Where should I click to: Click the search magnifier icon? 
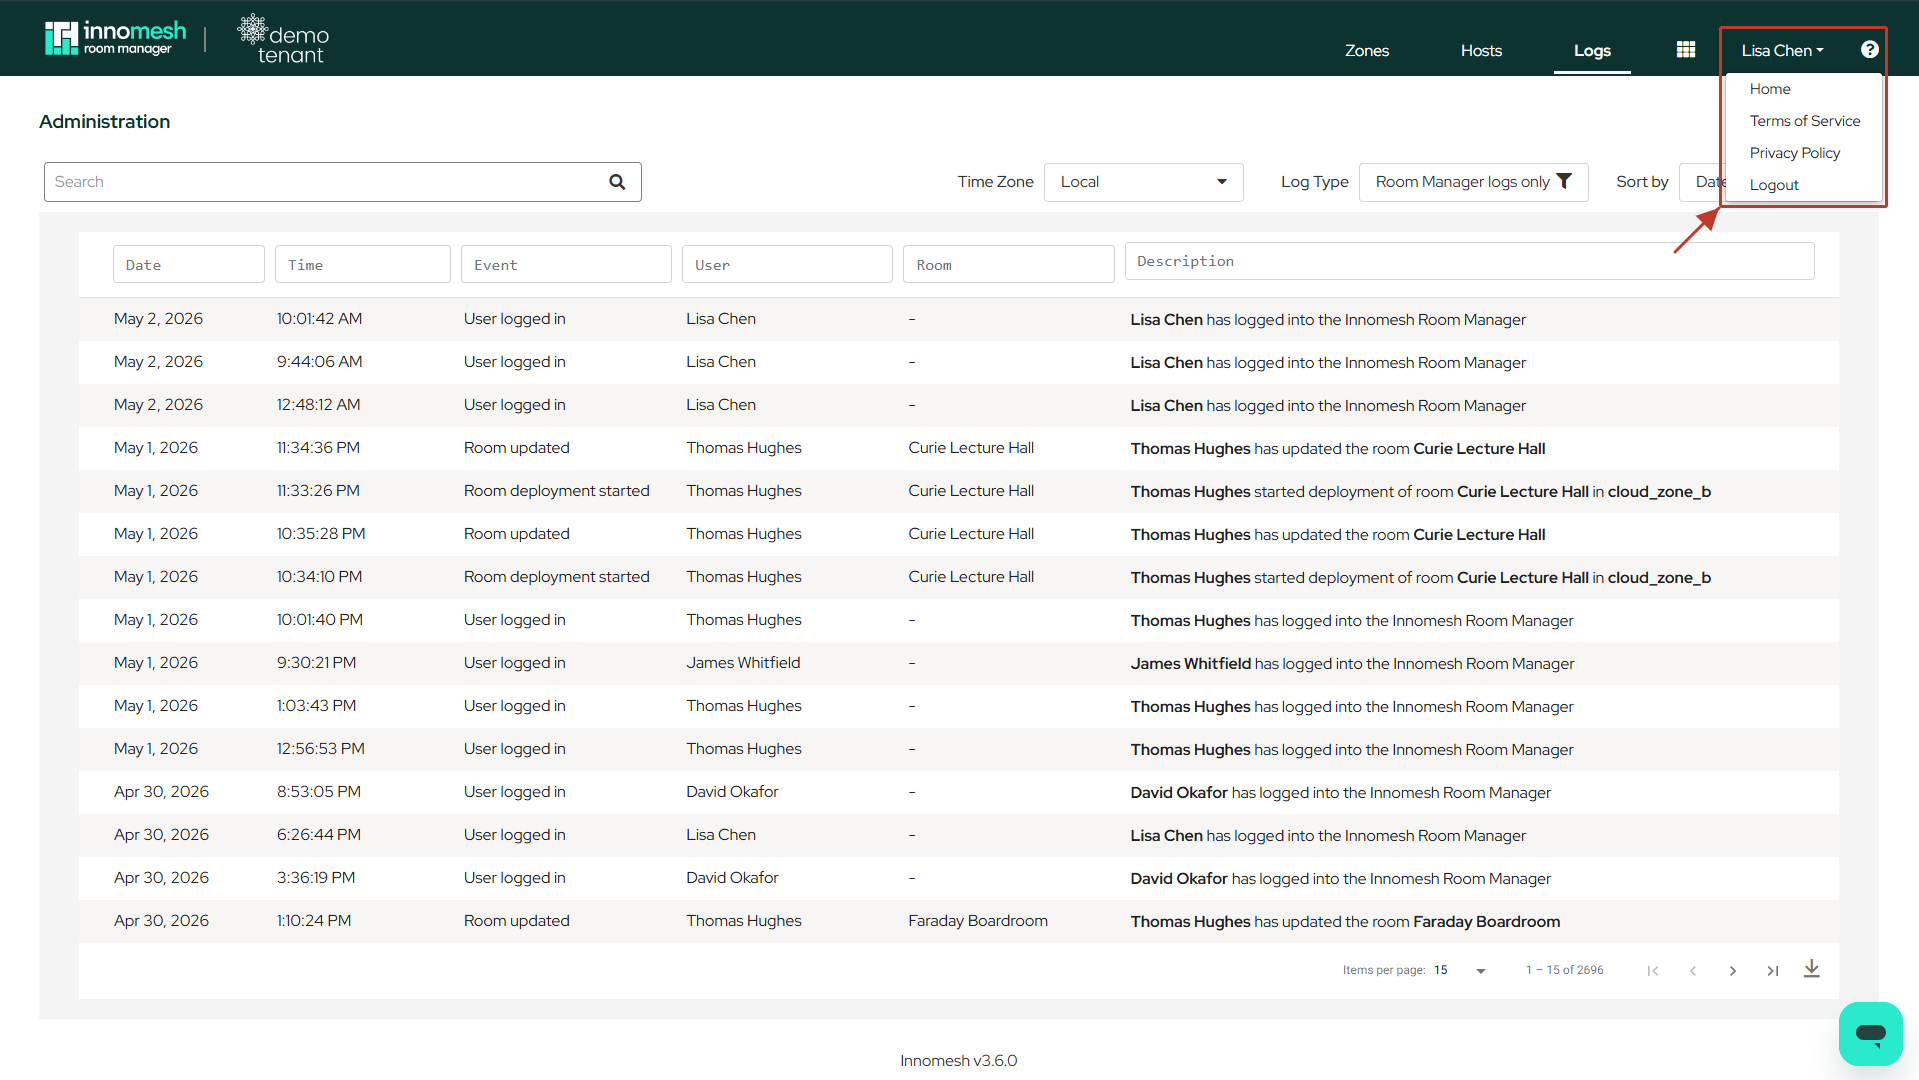[x=617, y=182]
